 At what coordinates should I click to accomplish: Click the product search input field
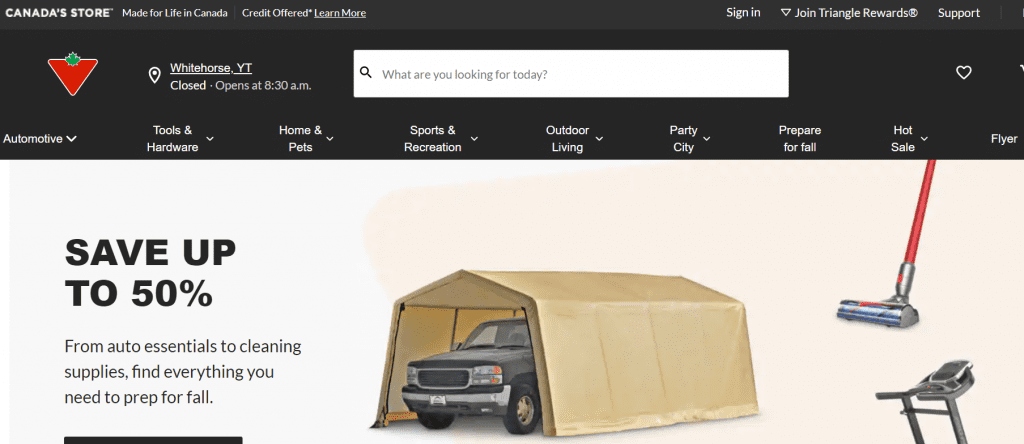coord(571,74)
